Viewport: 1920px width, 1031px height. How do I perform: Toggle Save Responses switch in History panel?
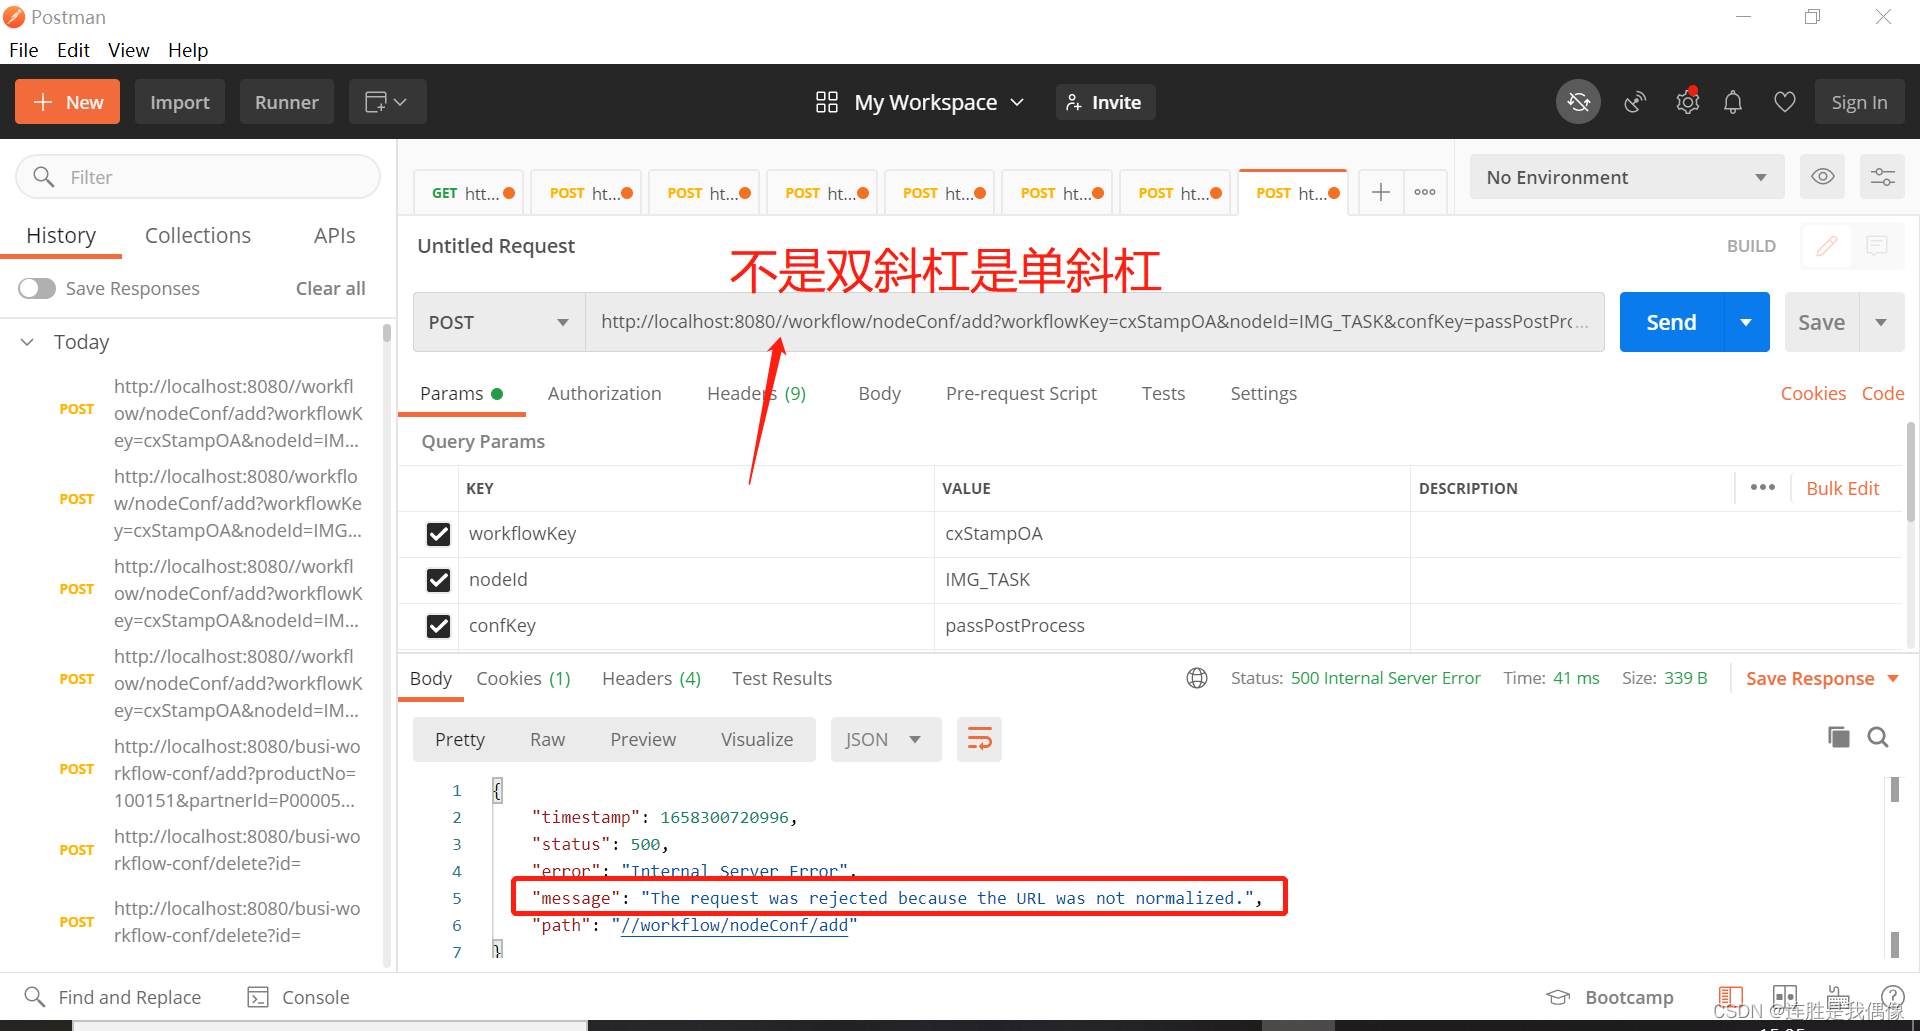tap(36, 288)
